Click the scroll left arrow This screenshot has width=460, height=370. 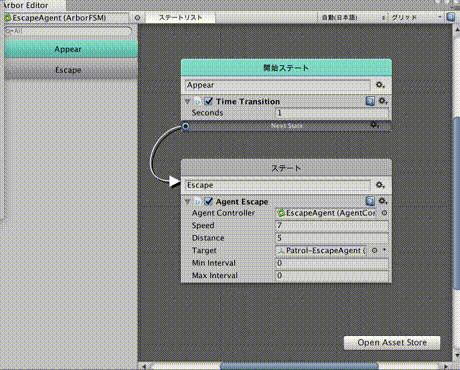point(144,366)
